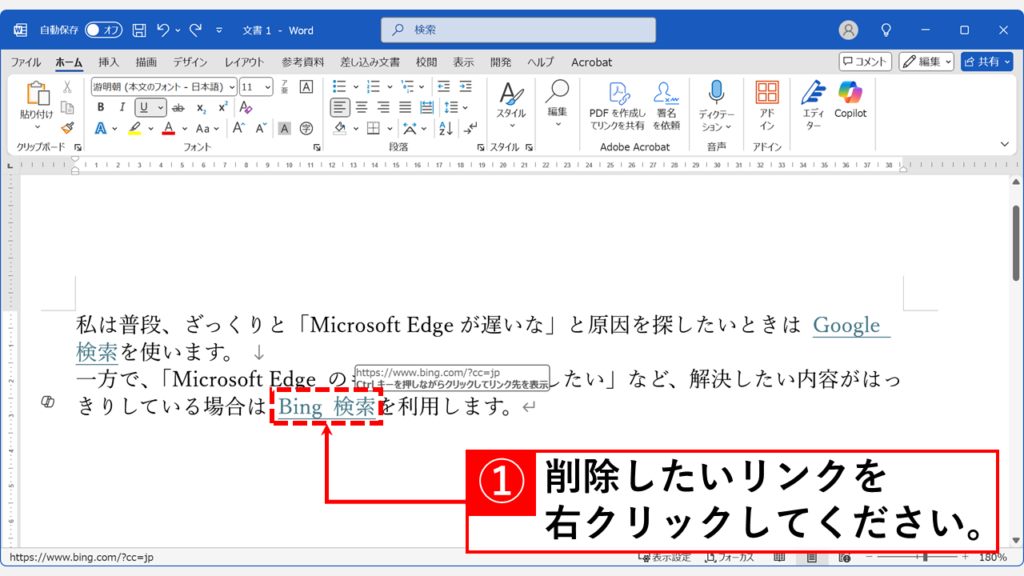1024x576 pixels.
Task: Click the Copilot icon
Action: click(x=850, y=100)
